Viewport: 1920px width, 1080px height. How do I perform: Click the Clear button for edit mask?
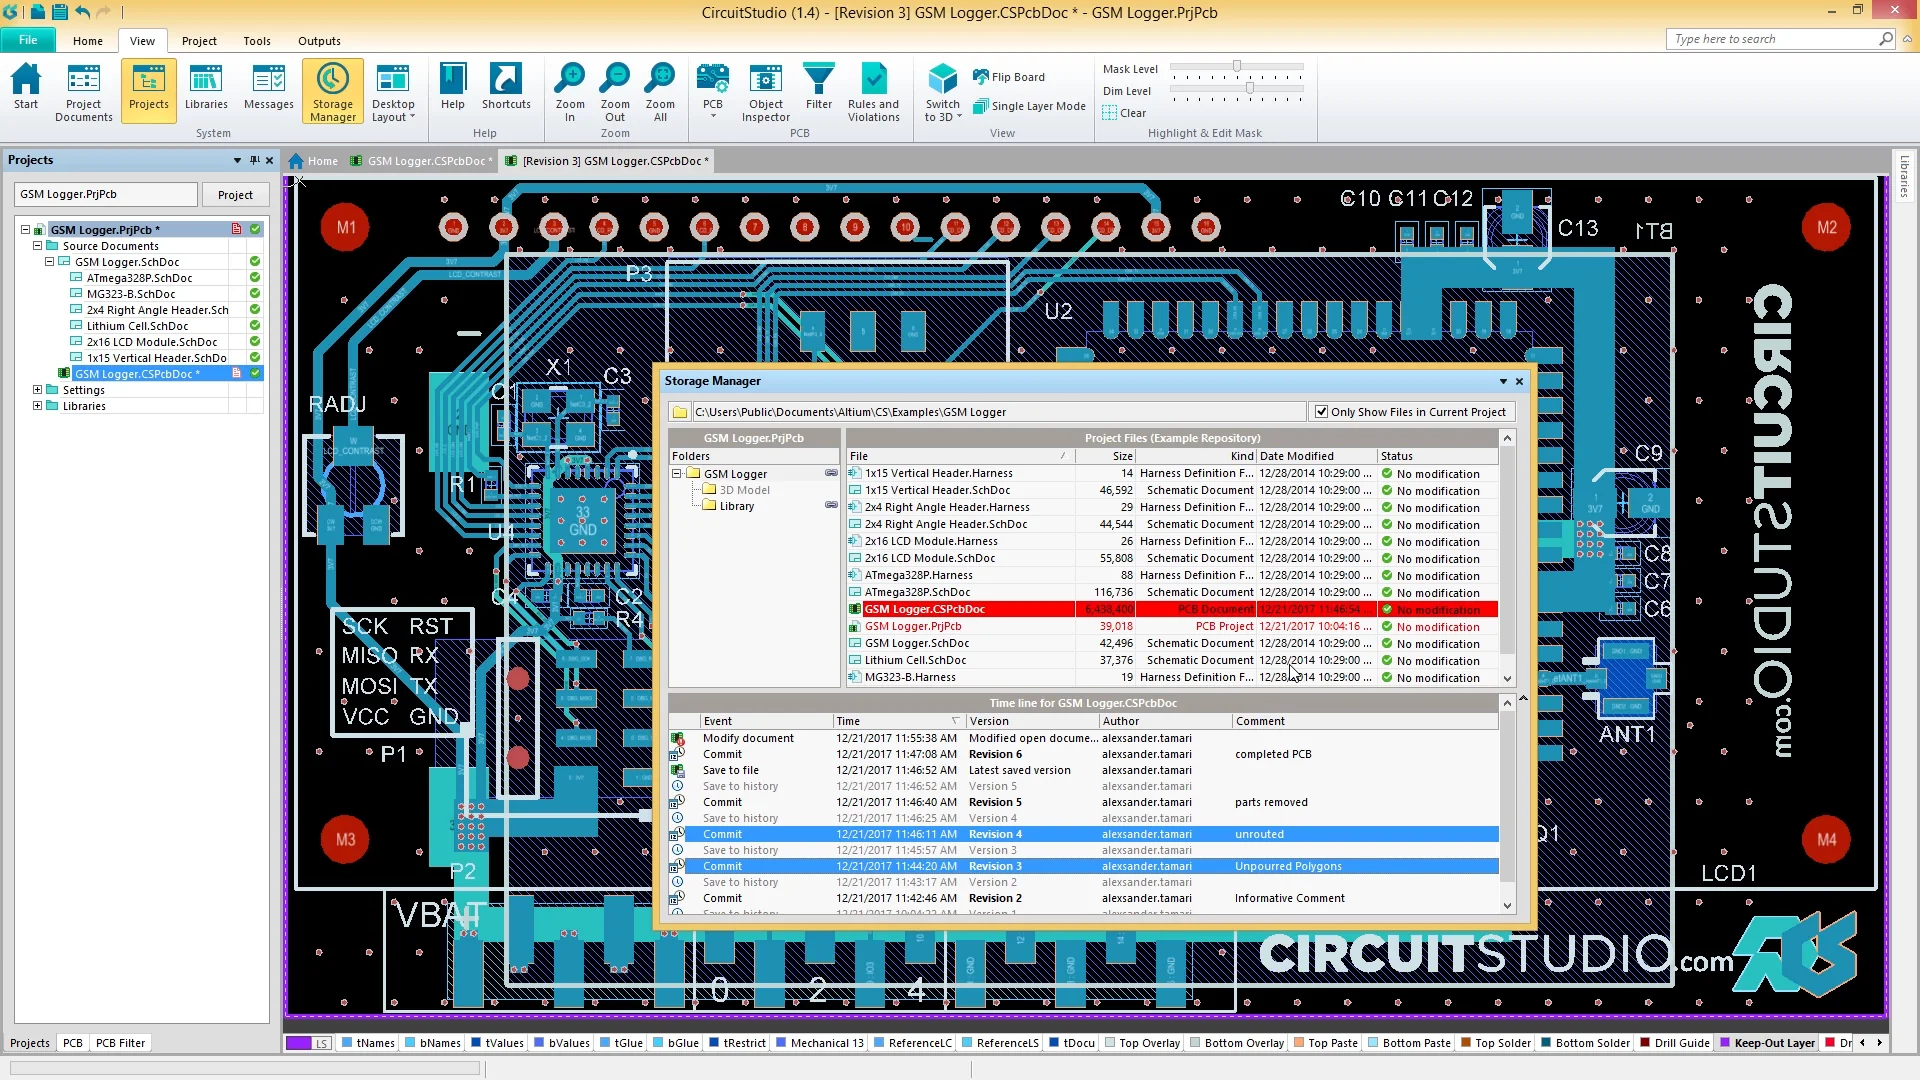click(x=1124, y=112)
